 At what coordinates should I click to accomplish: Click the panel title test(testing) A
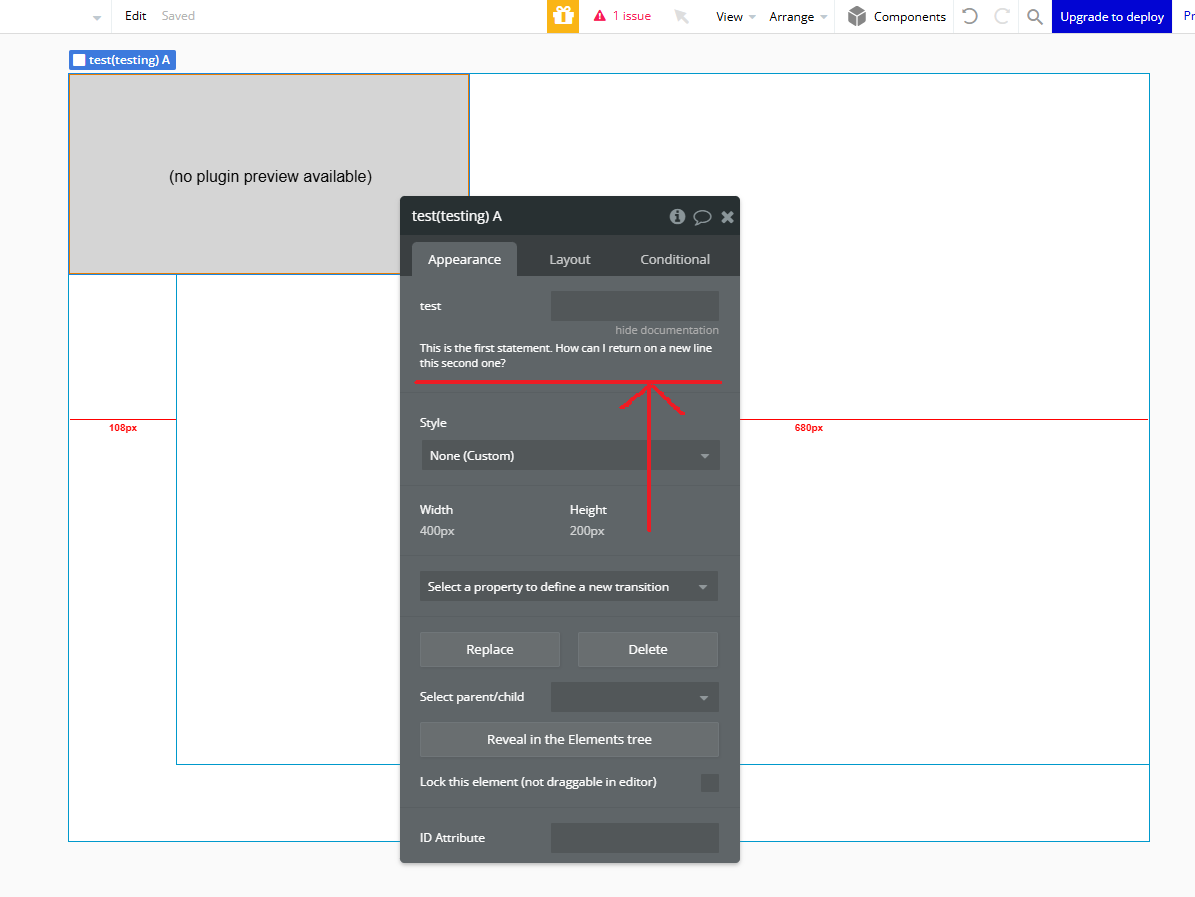pyautogui.click(x=457, y=216)
